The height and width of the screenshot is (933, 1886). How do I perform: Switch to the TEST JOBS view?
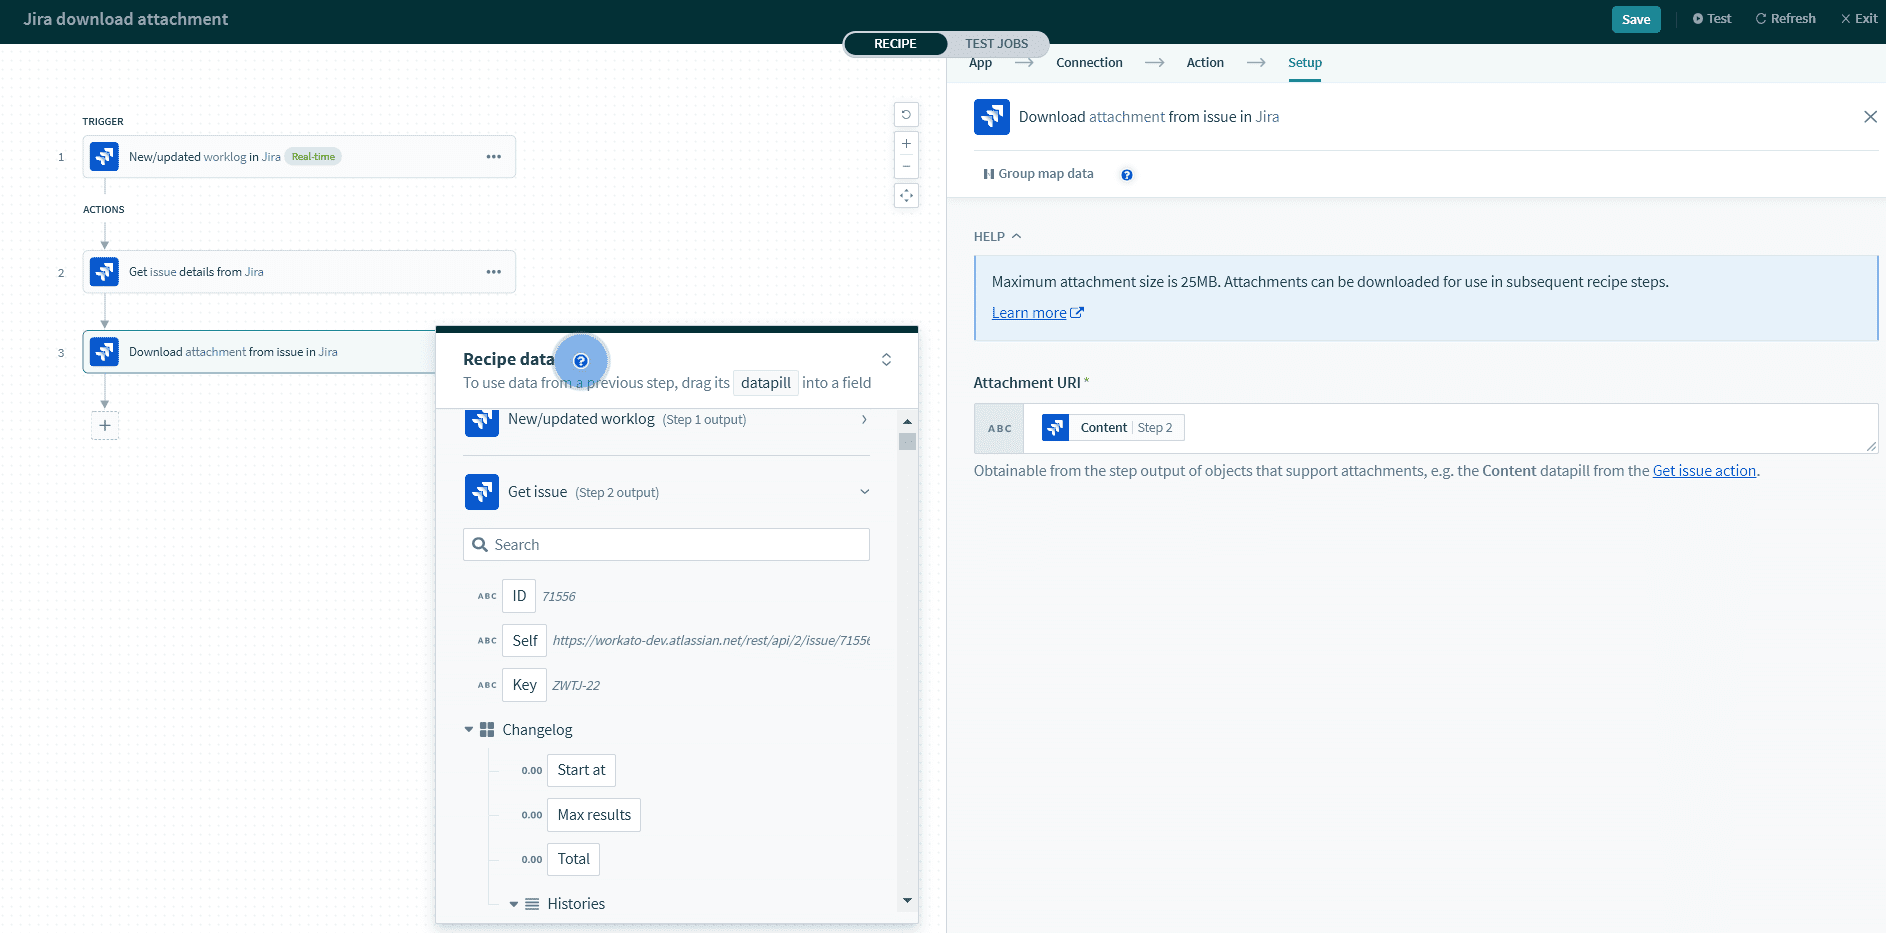[996, 44]
